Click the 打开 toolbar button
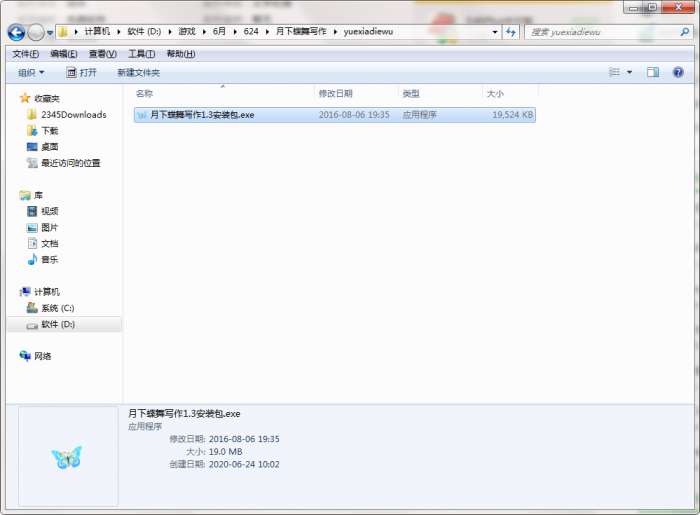The width and height of the screenshot is (700, 515). pos(81,72)
